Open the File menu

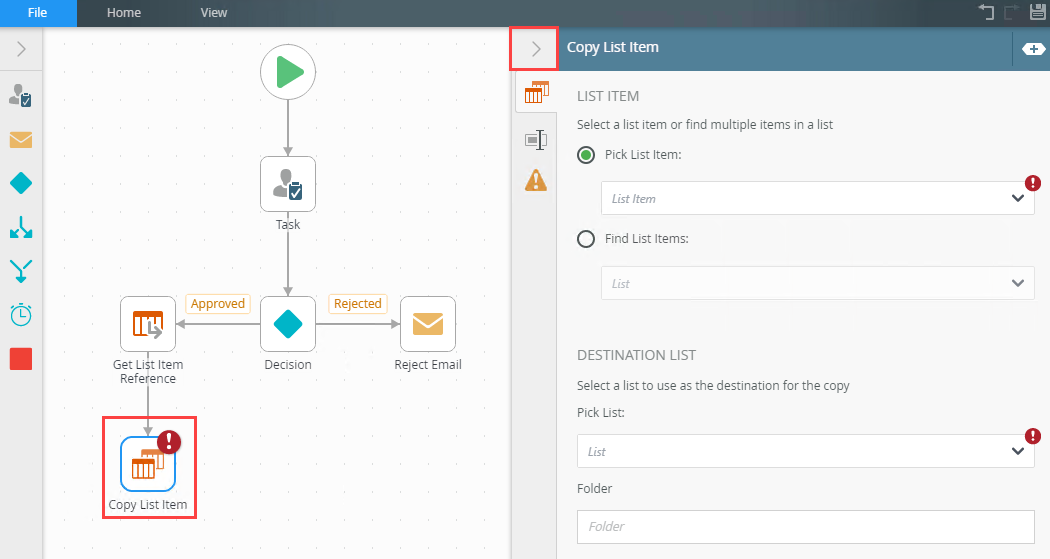[38, 13]
